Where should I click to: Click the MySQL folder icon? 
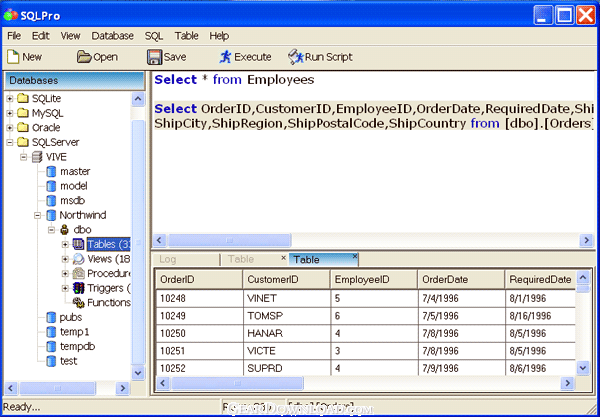pyautogui.click(x=23, y=113)
